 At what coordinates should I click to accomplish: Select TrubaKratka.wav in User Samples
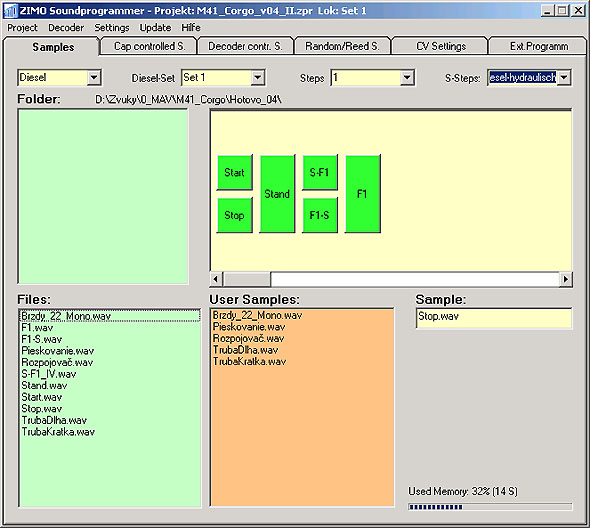[302, 362]
